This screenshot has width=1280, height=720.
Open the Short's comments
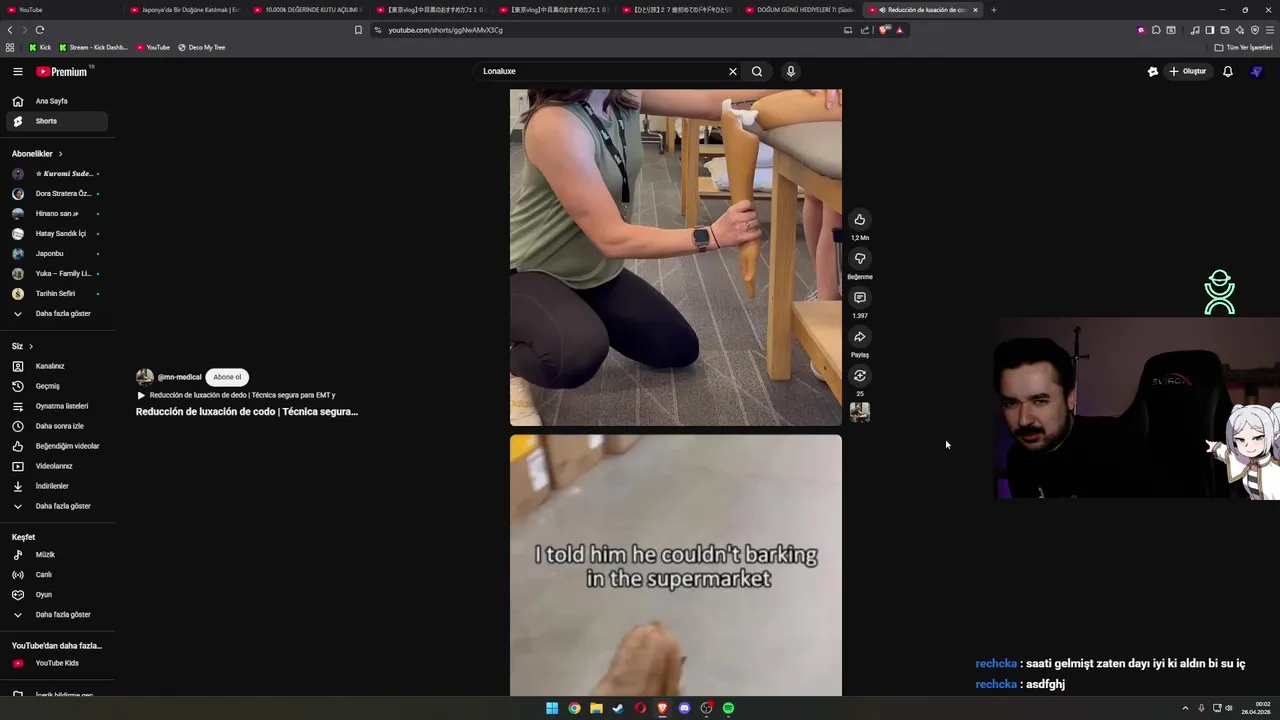point(860,298)
